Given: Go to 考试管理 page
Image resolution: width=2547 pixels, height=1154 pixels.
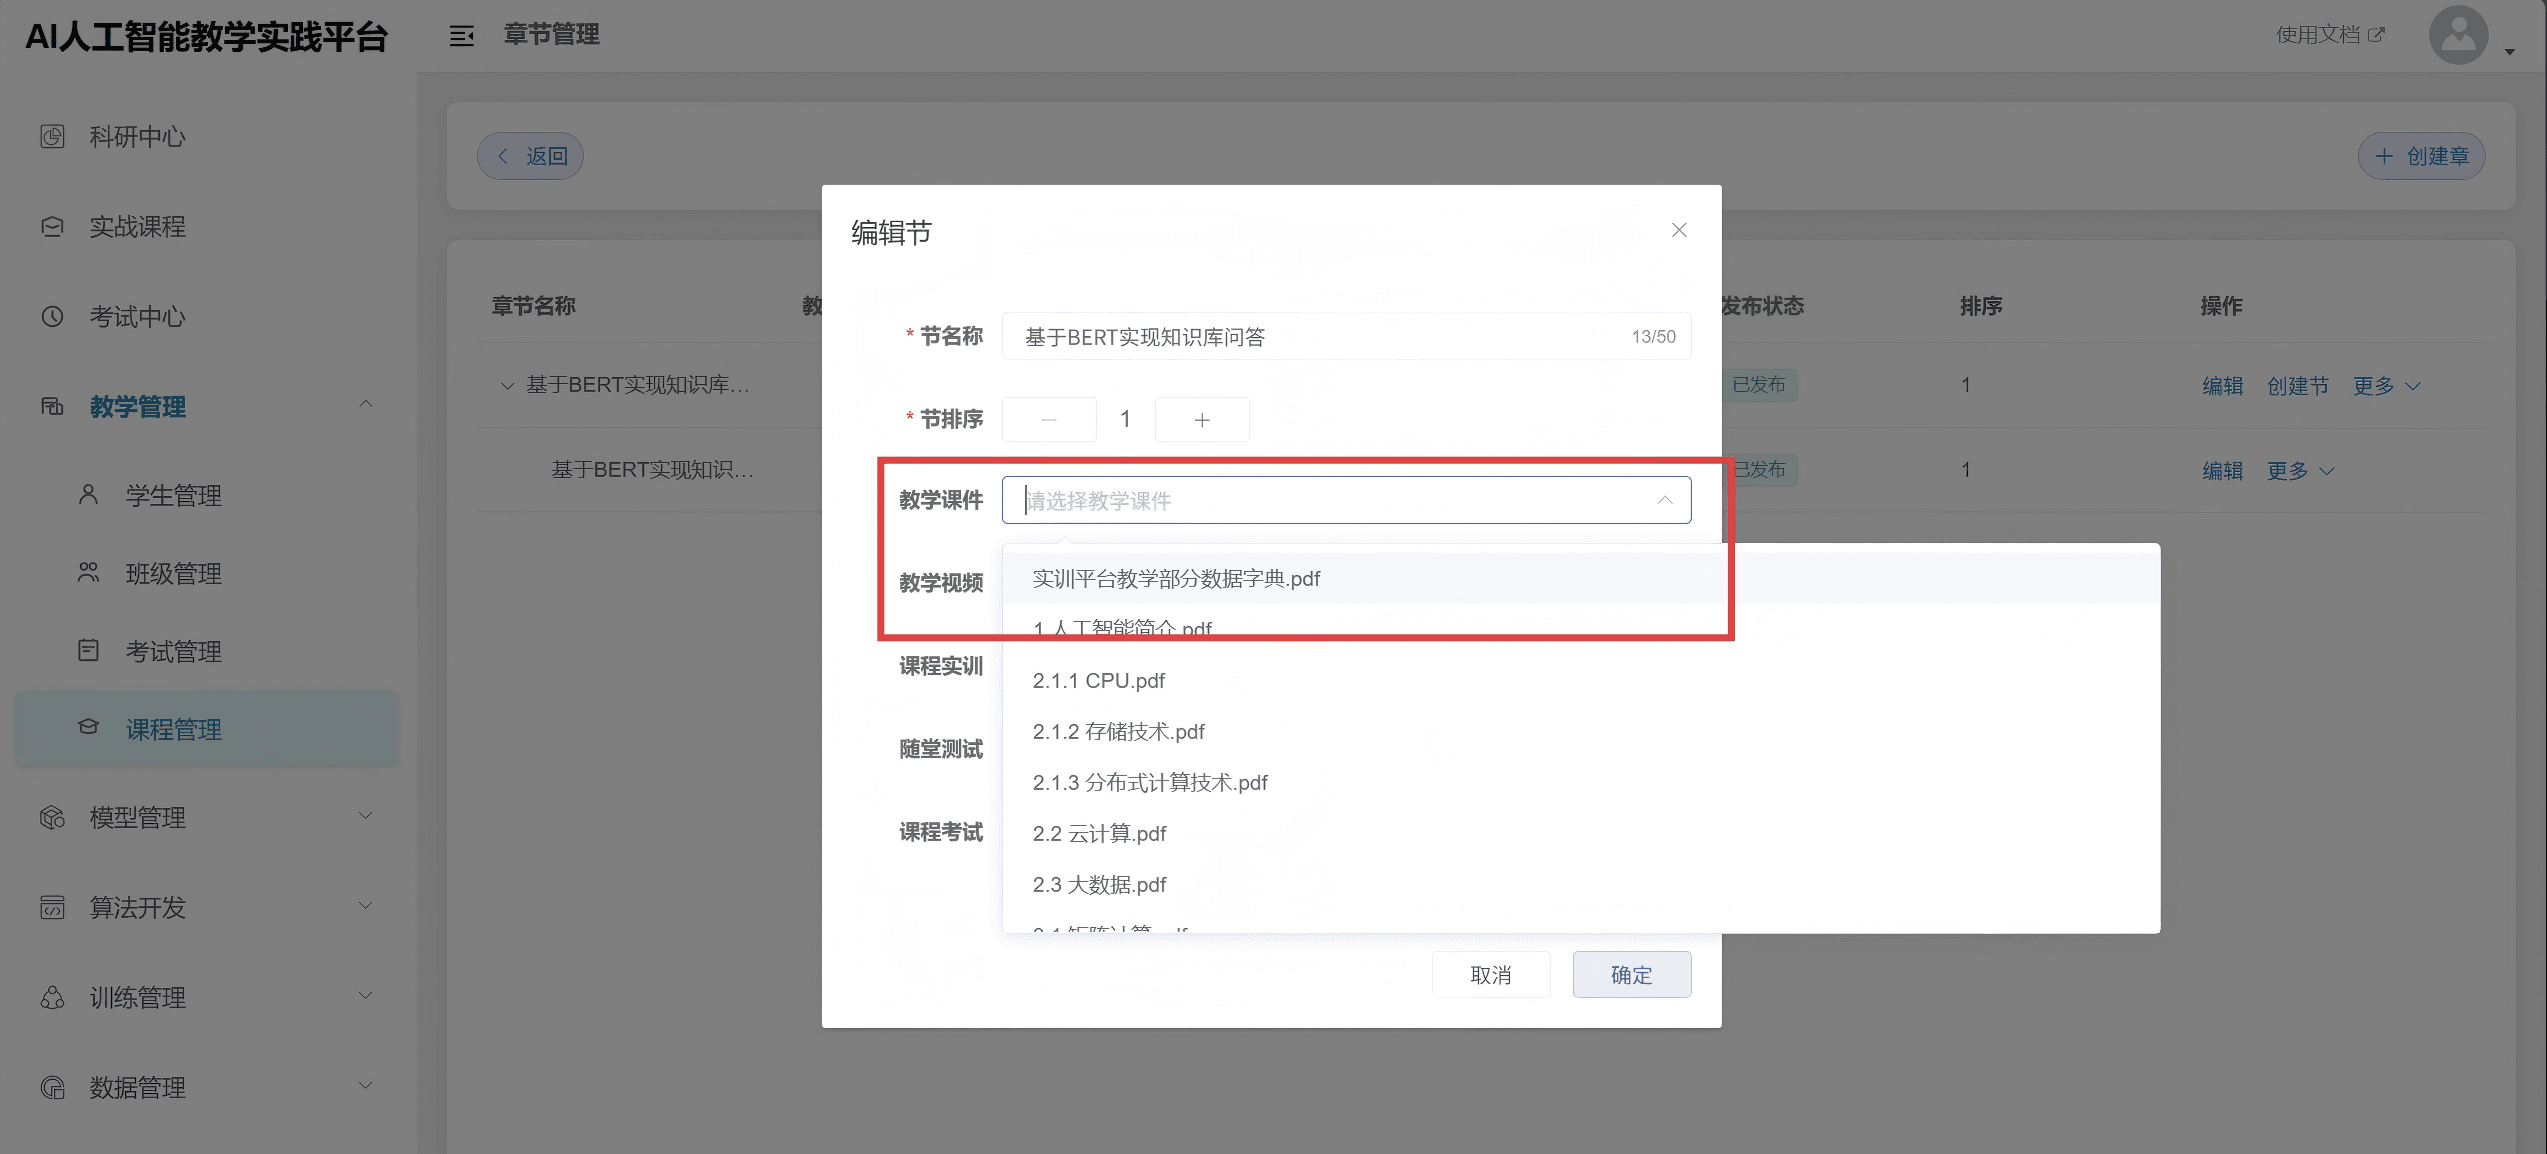Looking at the screenshot, I should (x=173, y=651).
